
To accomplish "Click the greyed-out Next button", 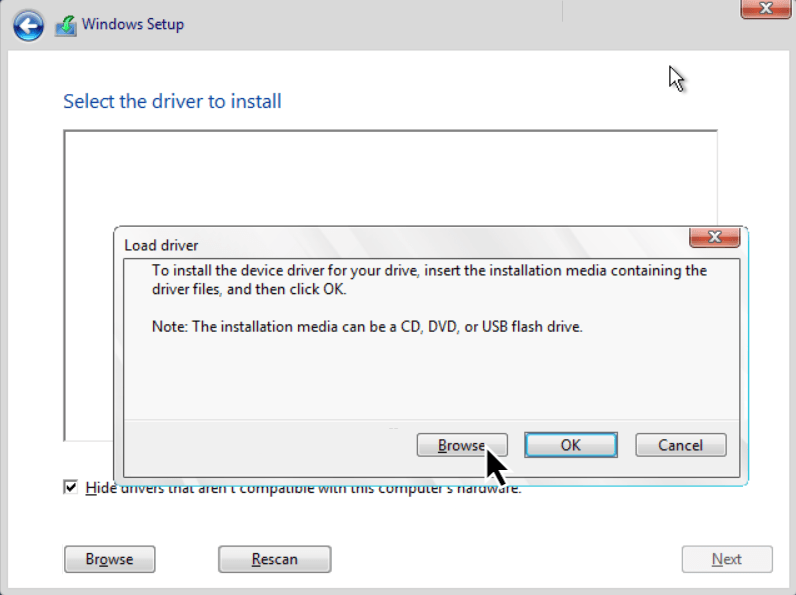I will pyautogui.click(x=727, y=559).
